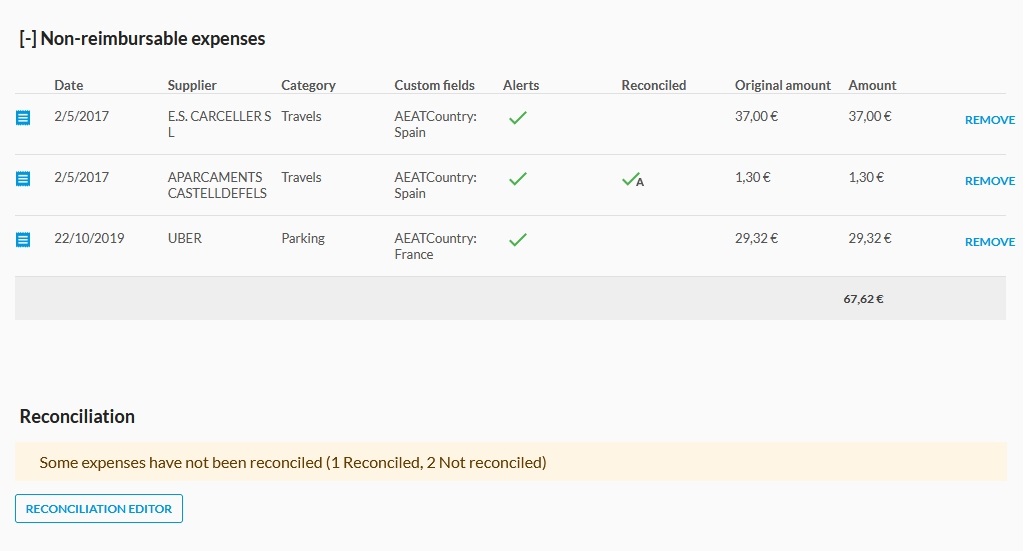Click the Date column header

tap(68, 85)
